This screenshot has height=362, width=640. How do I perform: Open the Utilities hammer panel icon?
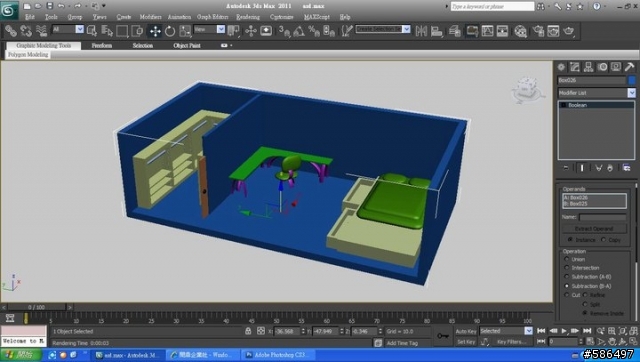click(x=630, y=67)
